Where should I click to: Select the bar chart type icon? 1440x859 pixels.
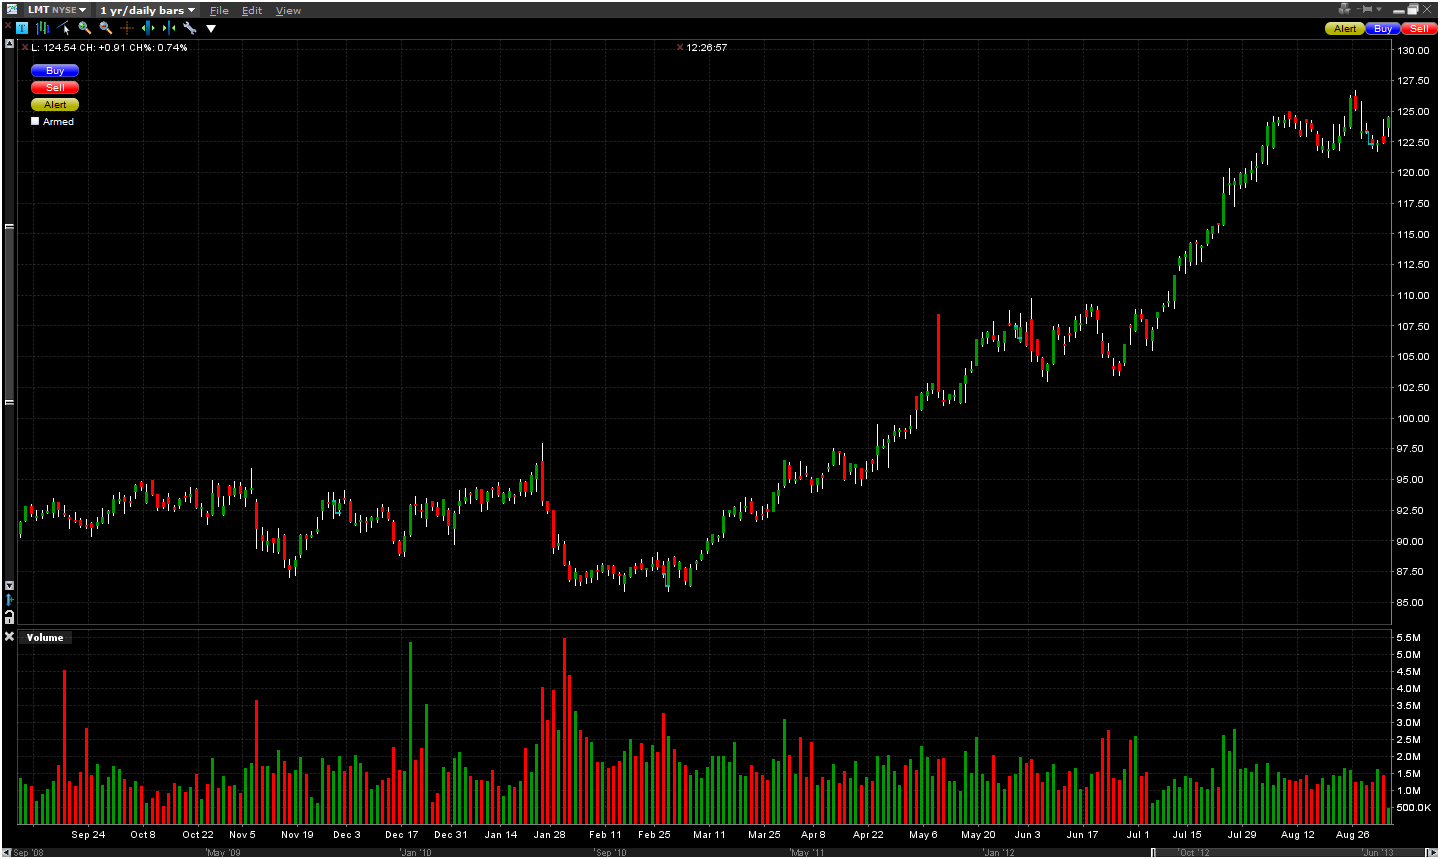click(x=42, y=28)
